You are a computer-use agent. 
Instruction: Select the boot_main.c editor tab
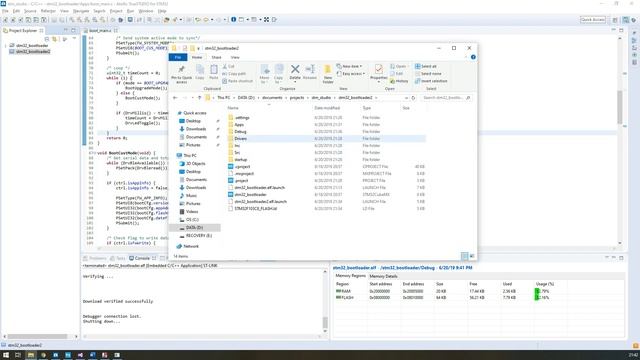click(100, 31)
